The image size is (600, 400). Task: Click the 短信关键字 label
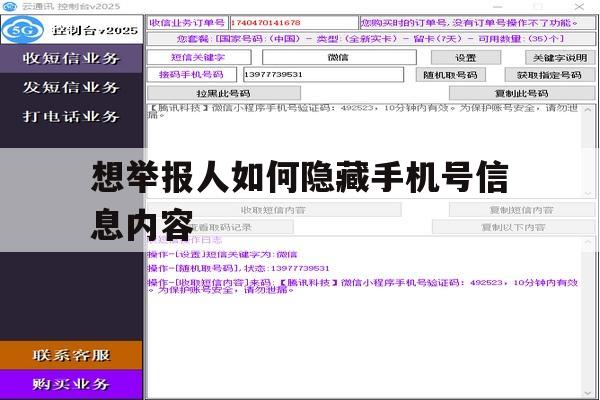click(199, 57)
